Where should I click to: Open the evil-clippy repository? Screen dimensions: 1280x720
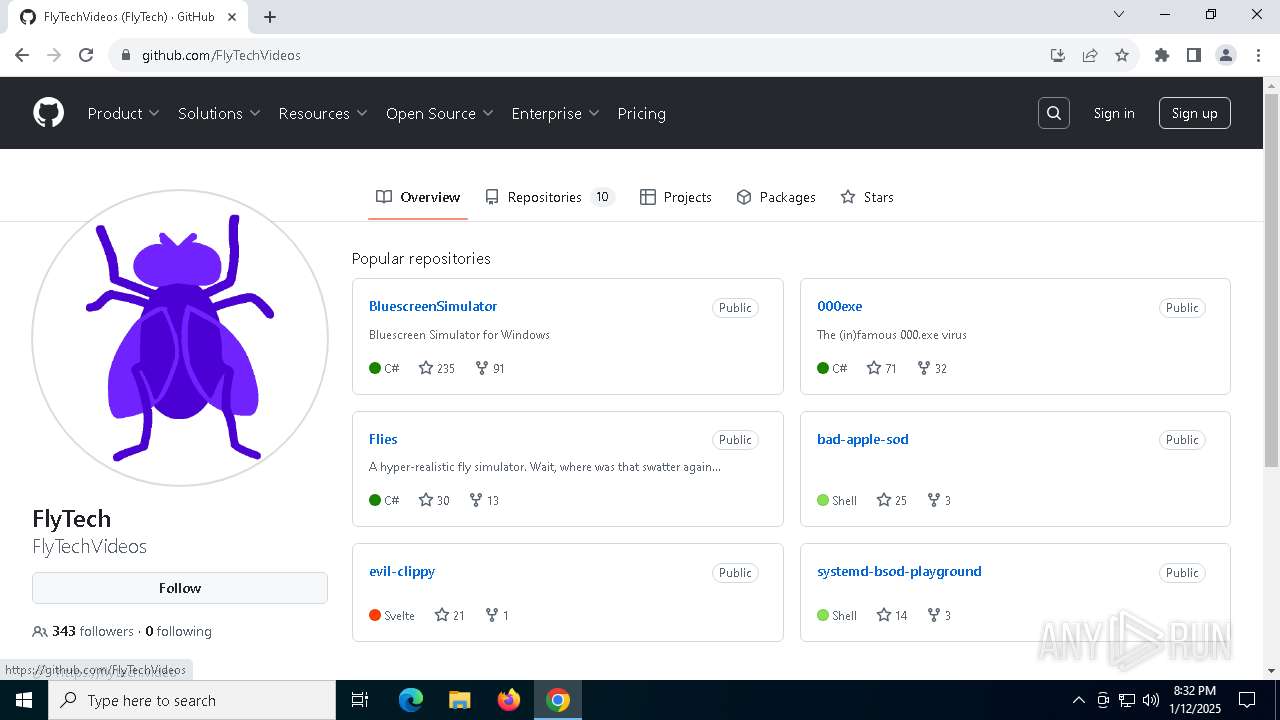(x=402, y=571)
